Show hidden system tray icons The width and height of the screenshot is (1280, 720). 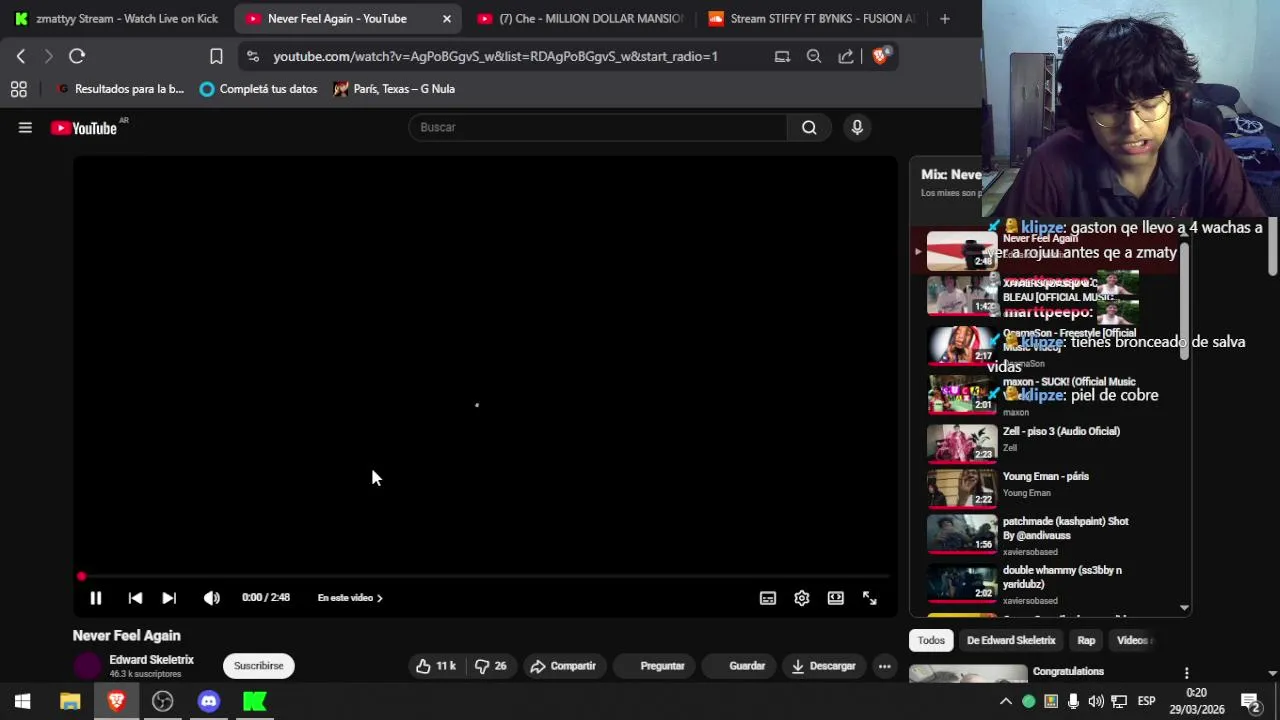(1006, 702)
